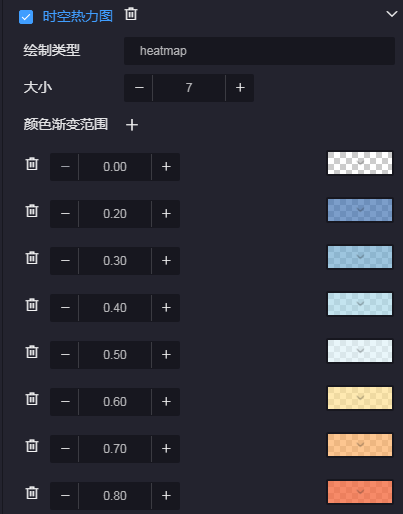
Task: Increment the 0.30 stop value
Action: (x=166, y=261)
